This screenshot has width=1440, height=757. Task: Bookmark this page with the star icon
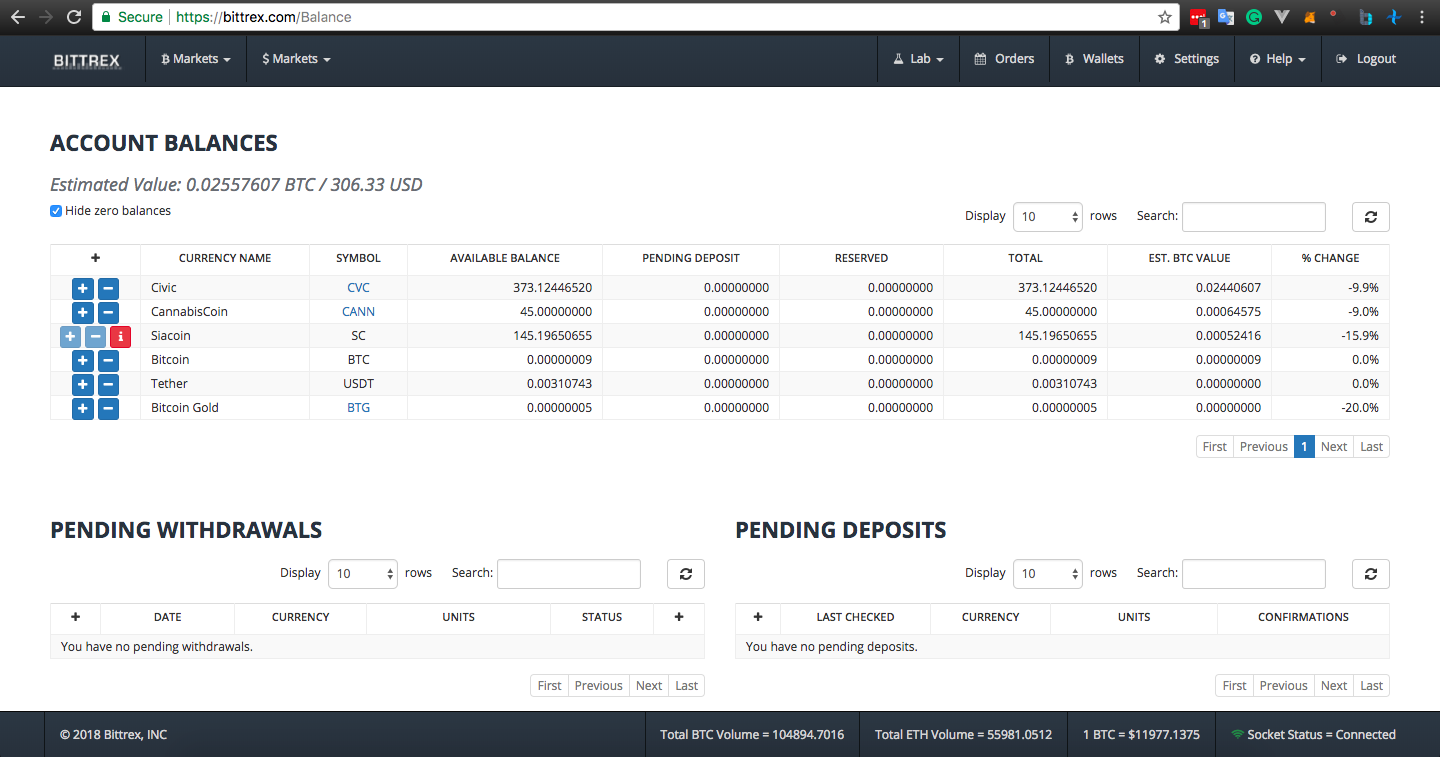(x=1165, y=17)
